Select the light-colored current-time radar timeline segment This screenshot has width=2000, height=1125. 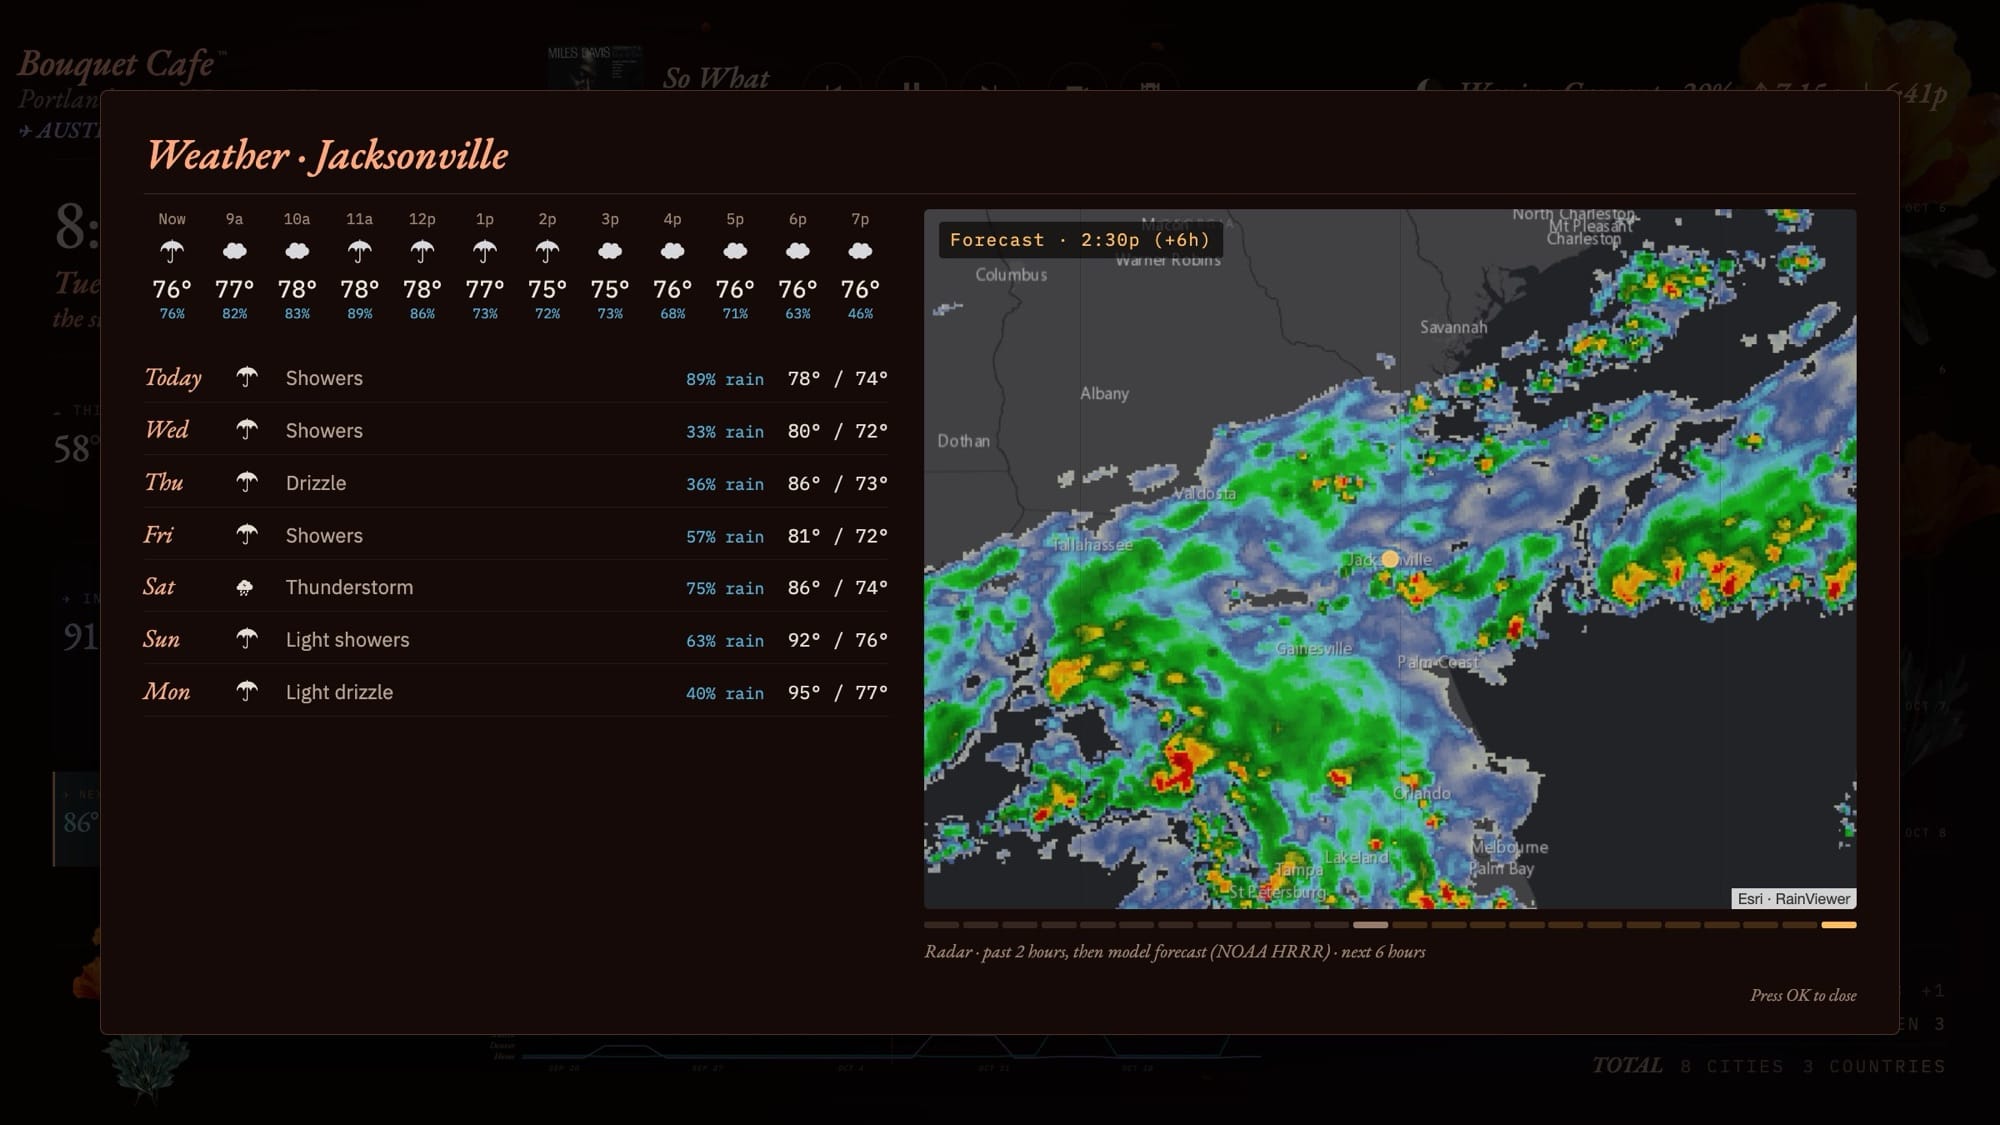1370,925
